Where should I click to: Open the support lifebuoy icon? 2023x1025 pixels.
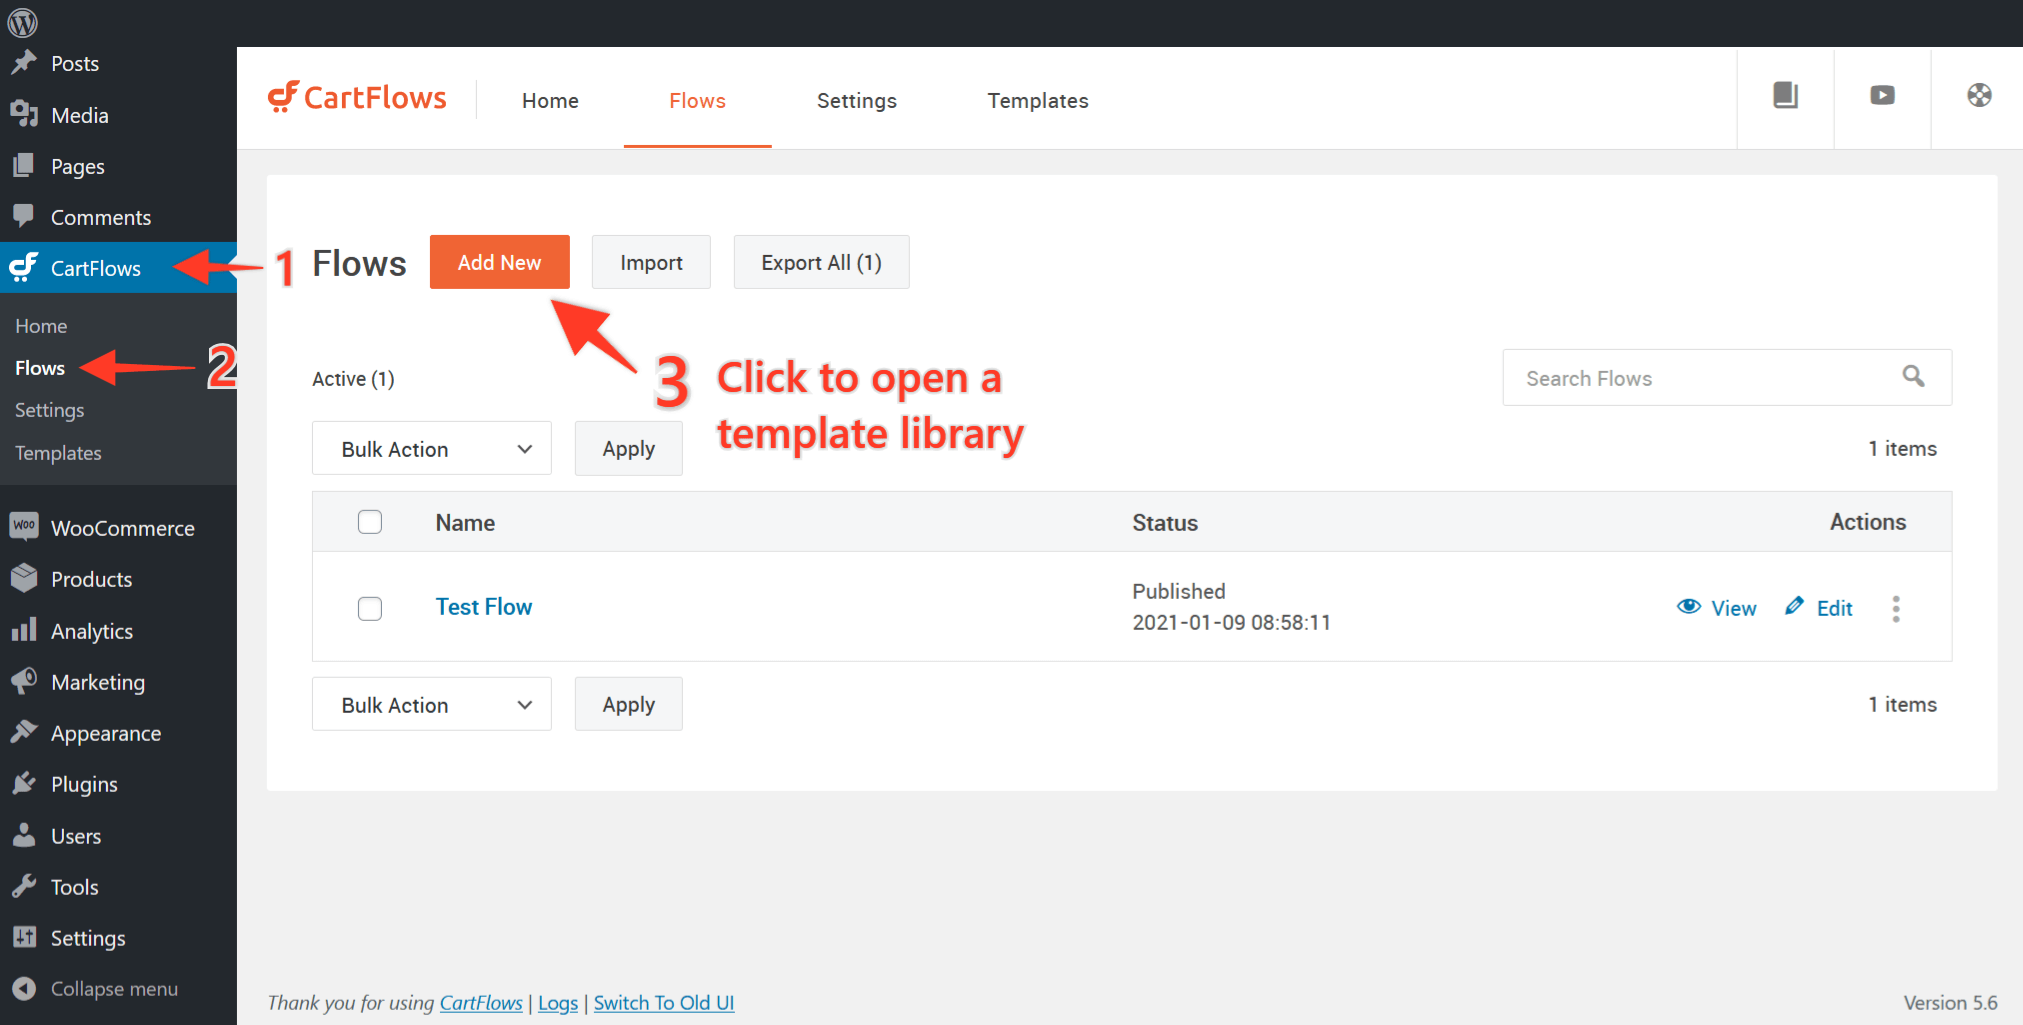click(1979, 96)
